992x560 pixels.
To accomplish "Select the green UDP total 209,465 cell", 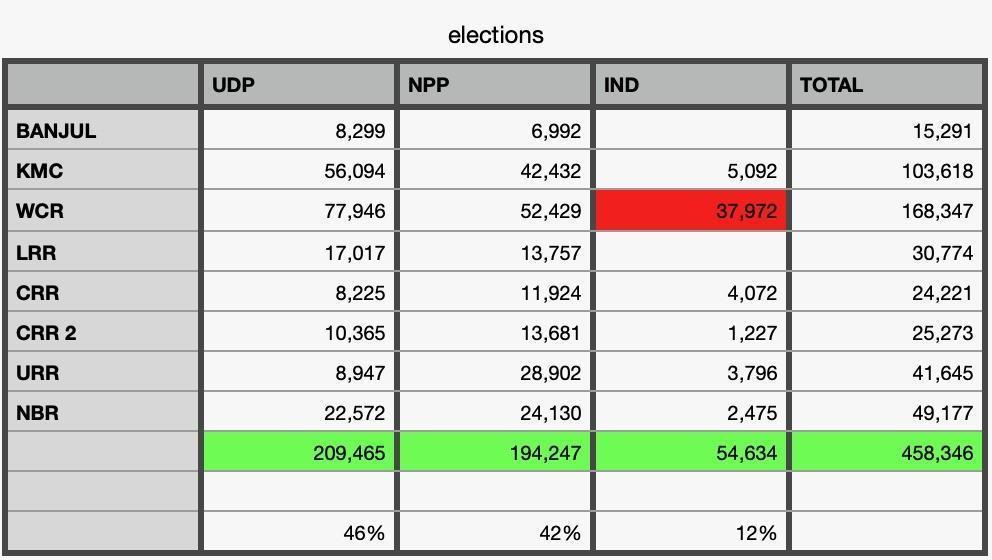I will [x=298, y=452].
